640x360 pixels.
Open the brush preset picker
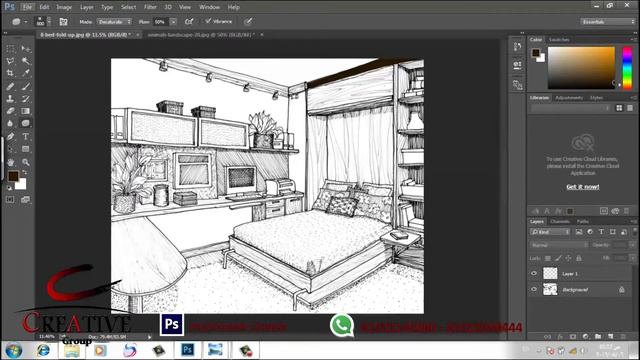[x=43, y=21]
